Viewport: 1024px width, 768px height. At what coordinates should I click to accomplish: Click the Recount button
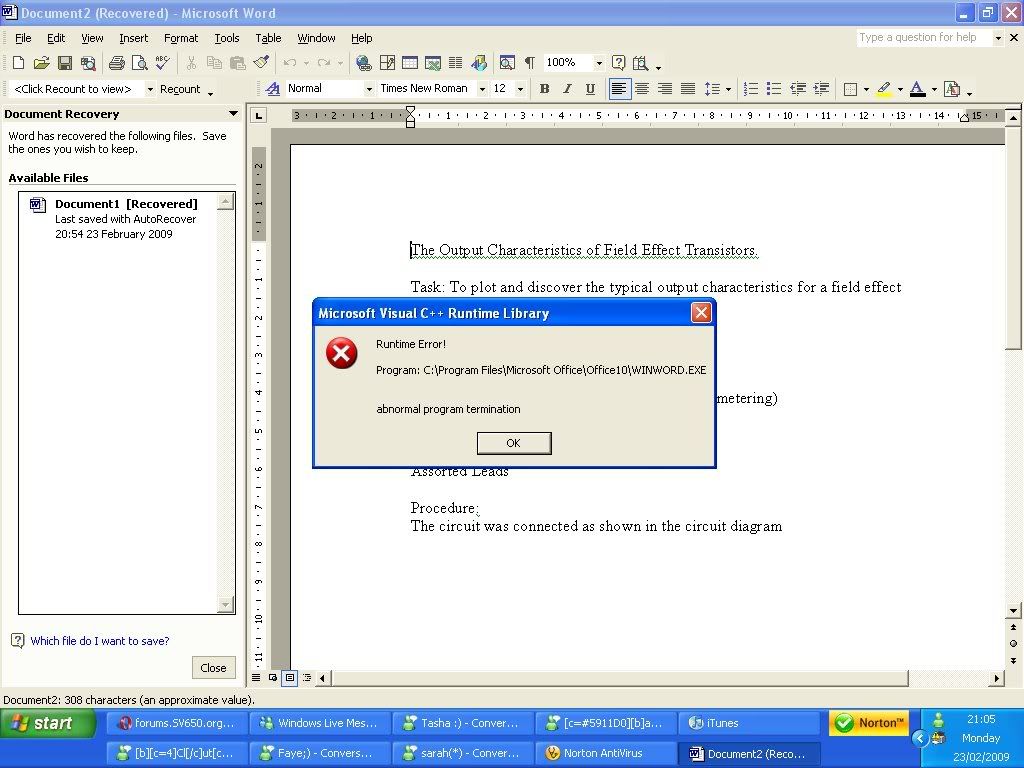click(180, 89)
